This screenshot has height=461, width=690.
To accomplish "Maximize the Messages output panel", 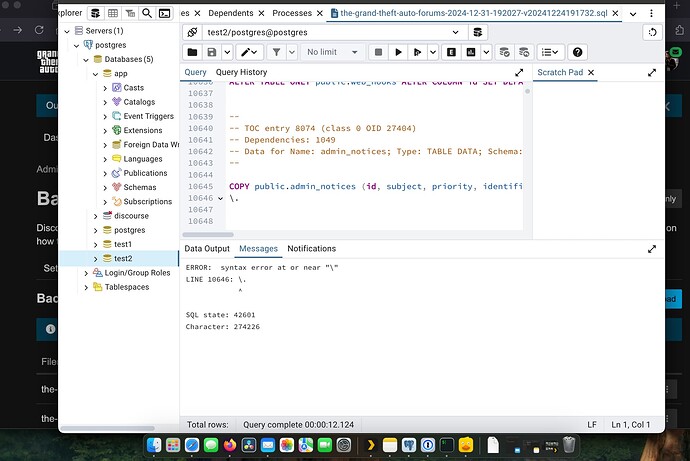I will pyautogui.click(x=652, y=249).
